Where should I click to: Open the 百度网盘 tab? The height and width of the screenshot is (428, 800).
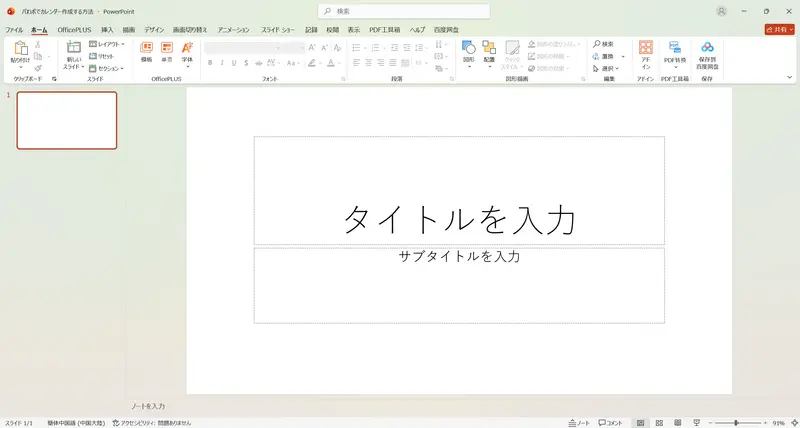pyautogui.click(x=446, y=30)
